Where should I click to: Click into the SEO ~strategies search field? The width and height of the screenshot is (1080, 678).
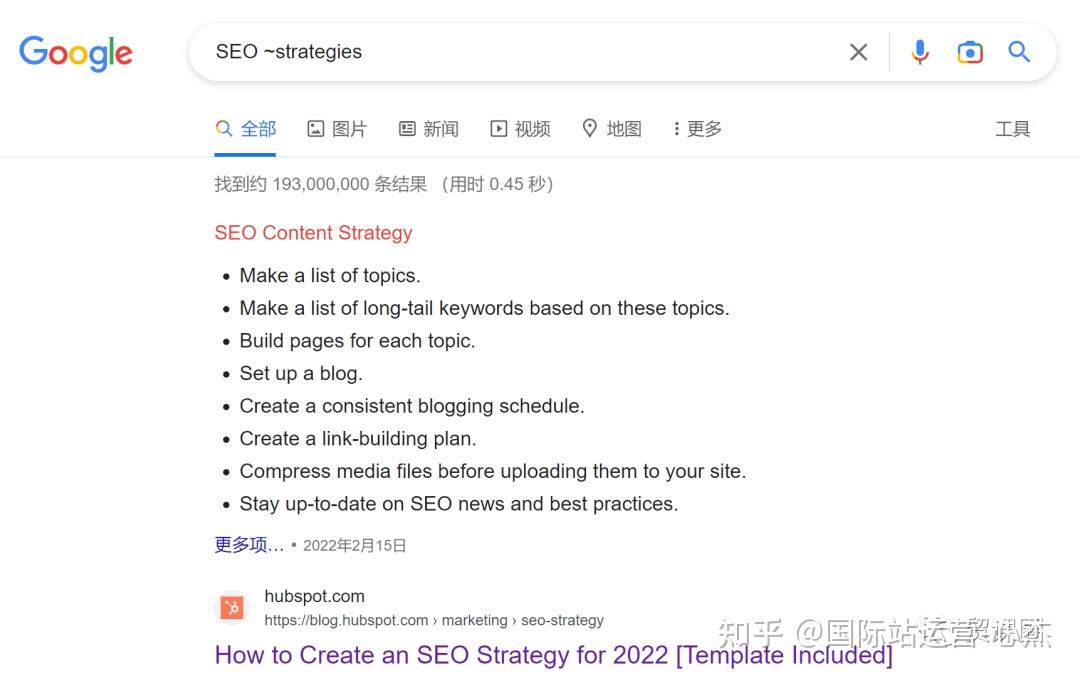[x=523, y=52]
